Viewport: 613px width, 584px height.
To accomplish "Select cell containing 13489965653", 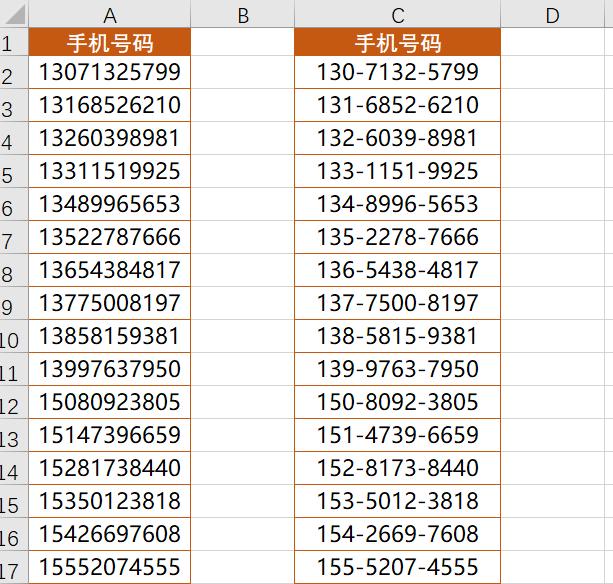I will 109,204.
